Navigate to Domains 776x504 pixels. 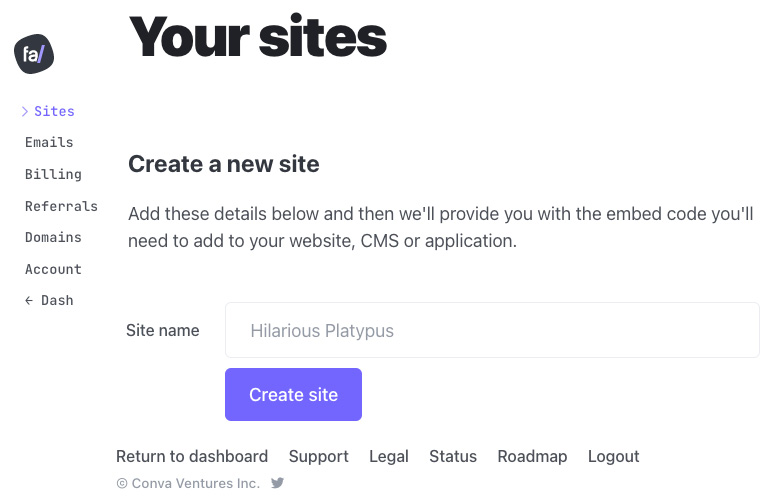[x=53, y=237]
